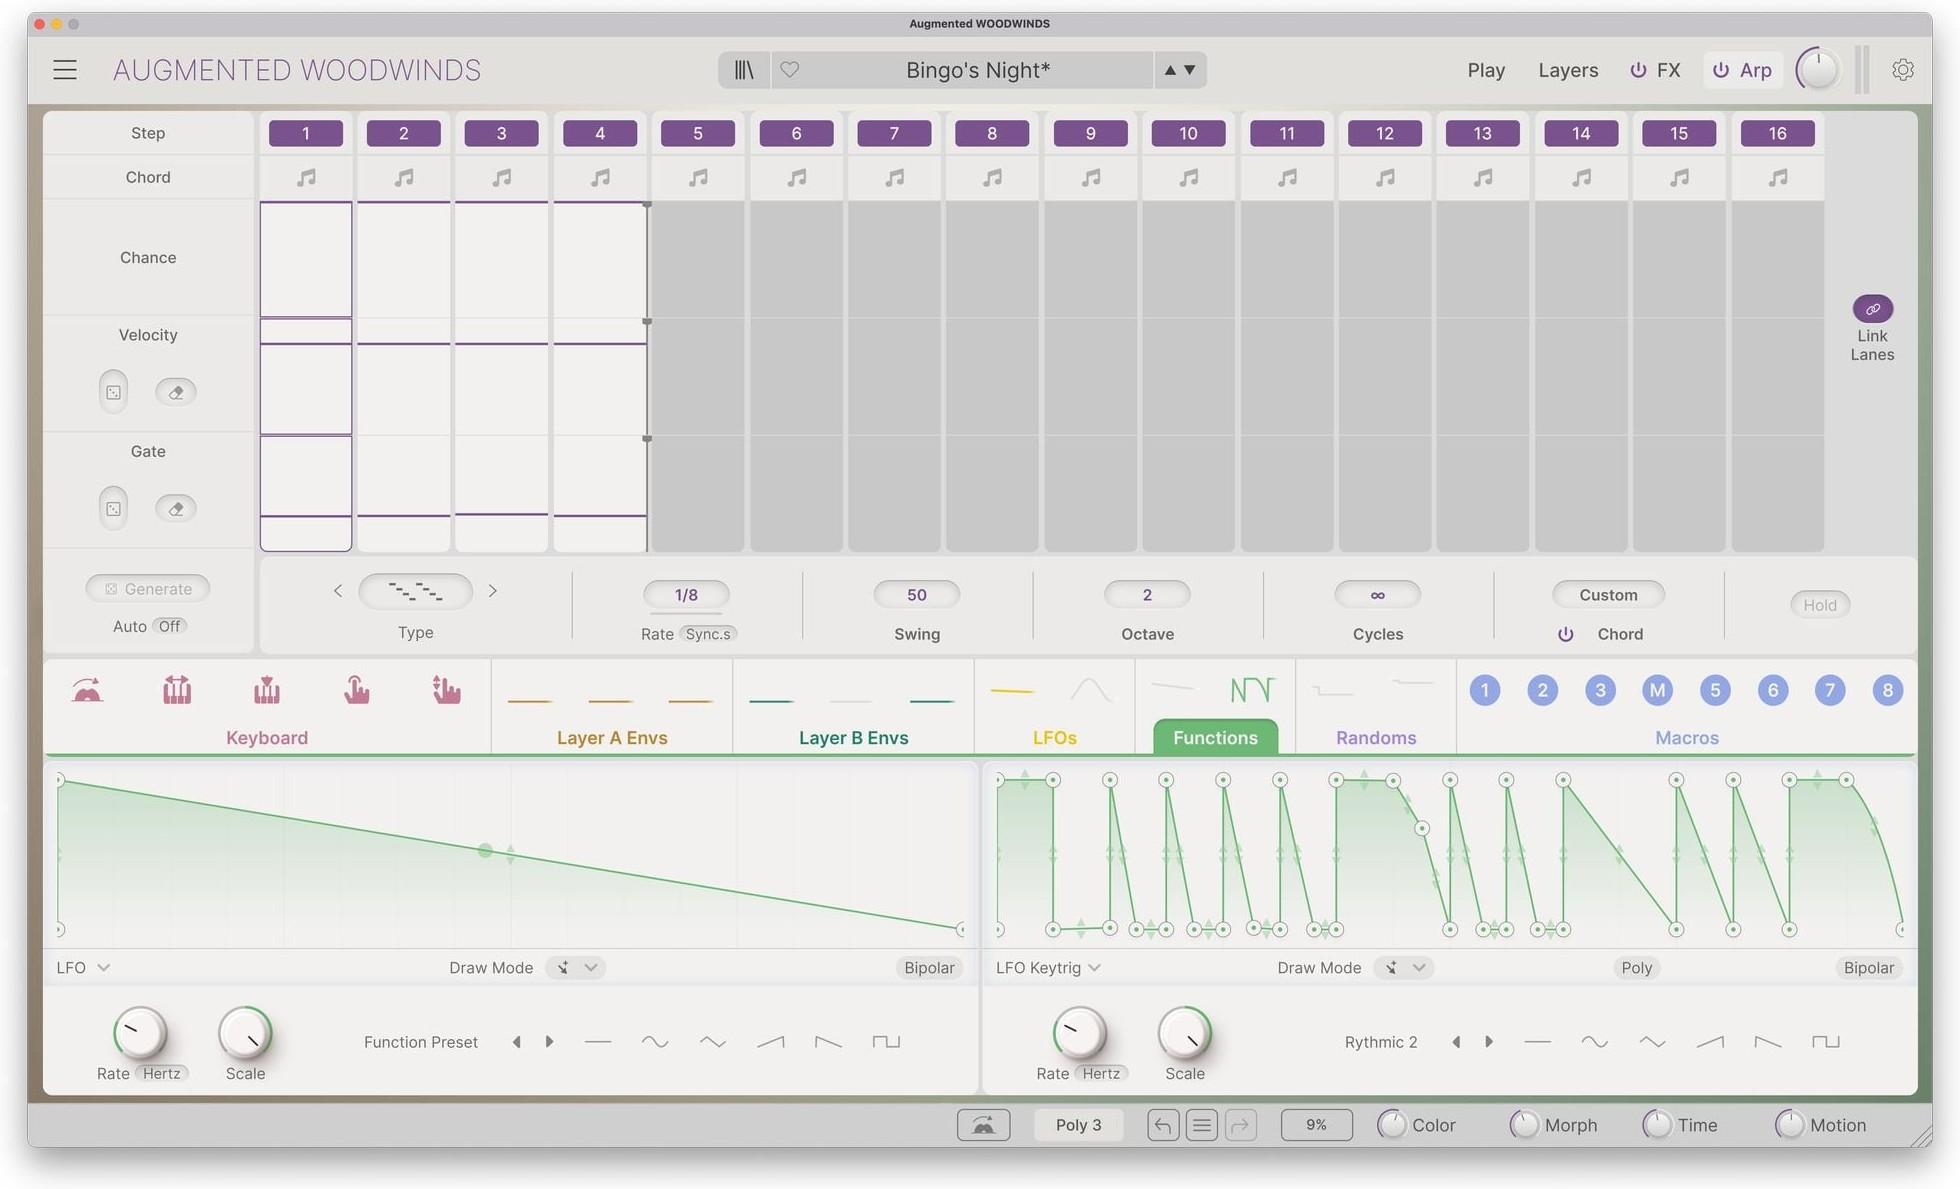Image resolution: width=1960 pixels, height=1189 pixels.
Task: Switch to the Layers view
Action: [1568, 70]
